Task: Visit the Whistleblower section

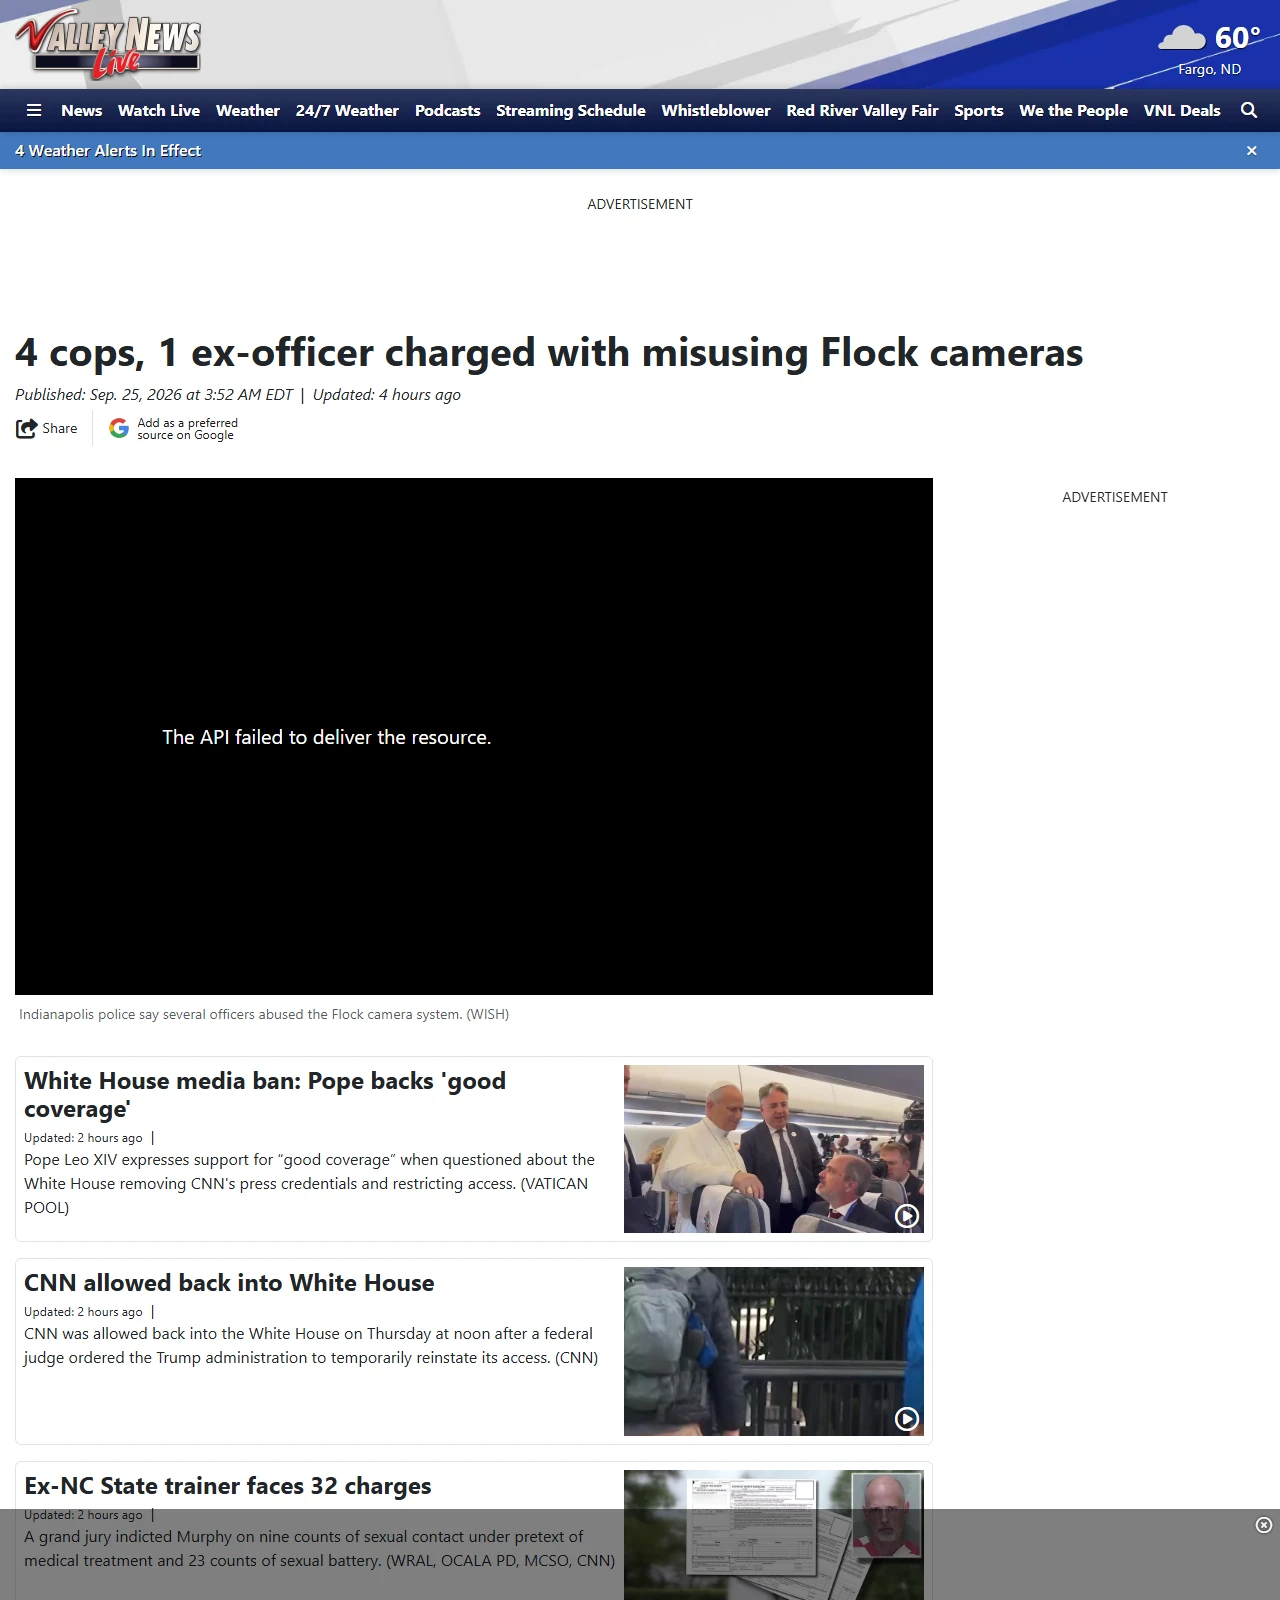Action: [x=716, y=111]
